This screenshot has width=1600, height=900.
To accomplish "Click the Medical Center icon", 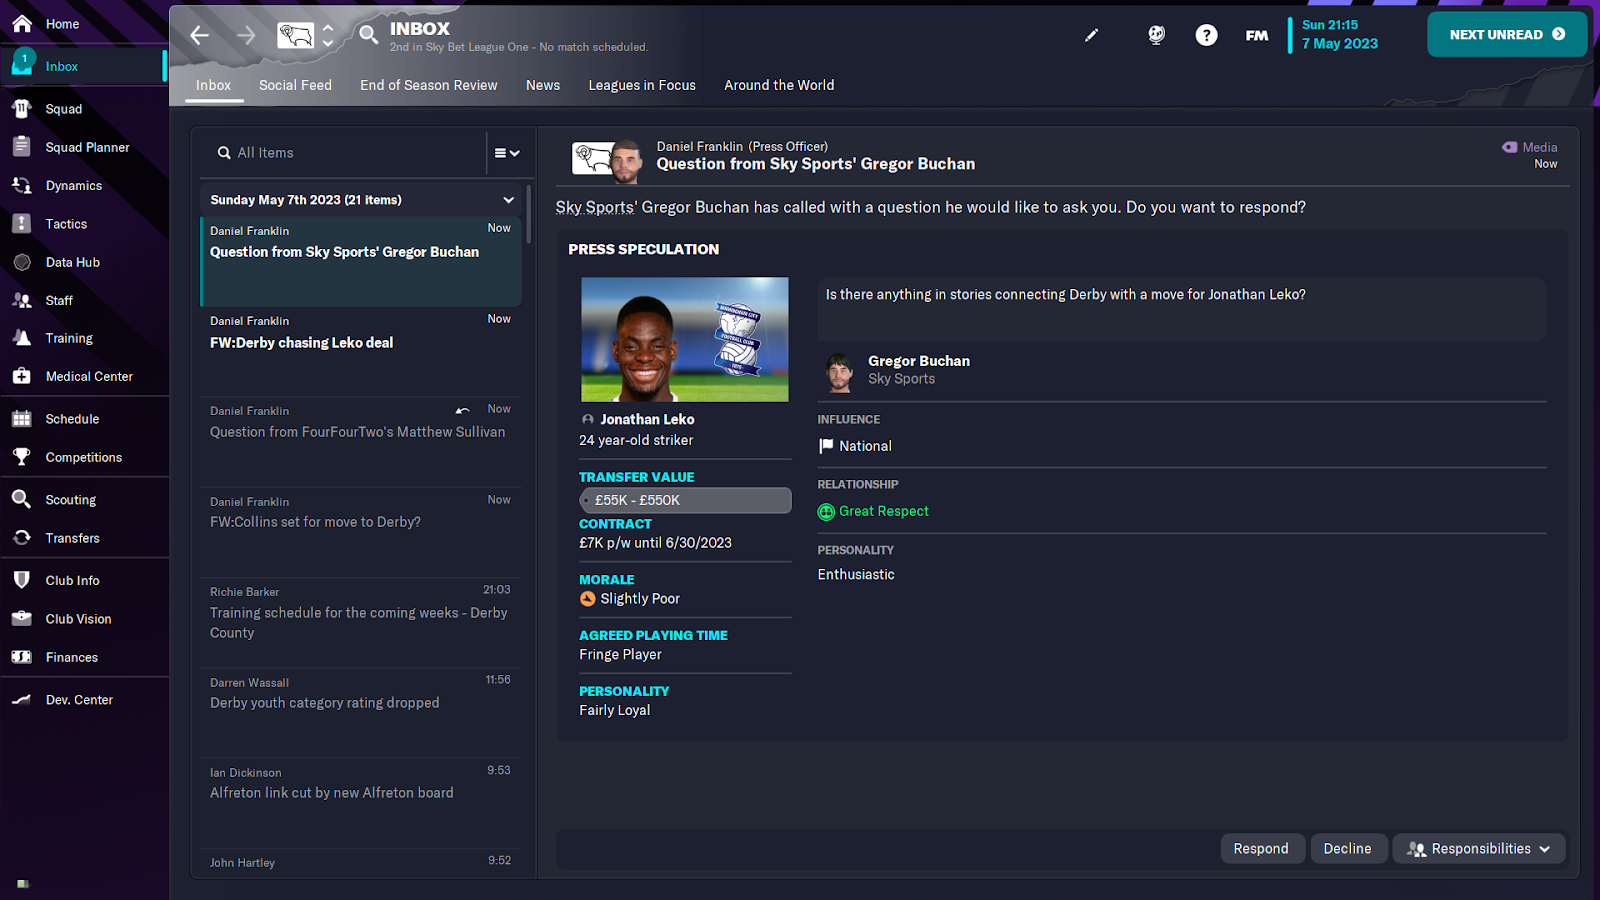I will [22, 376].
